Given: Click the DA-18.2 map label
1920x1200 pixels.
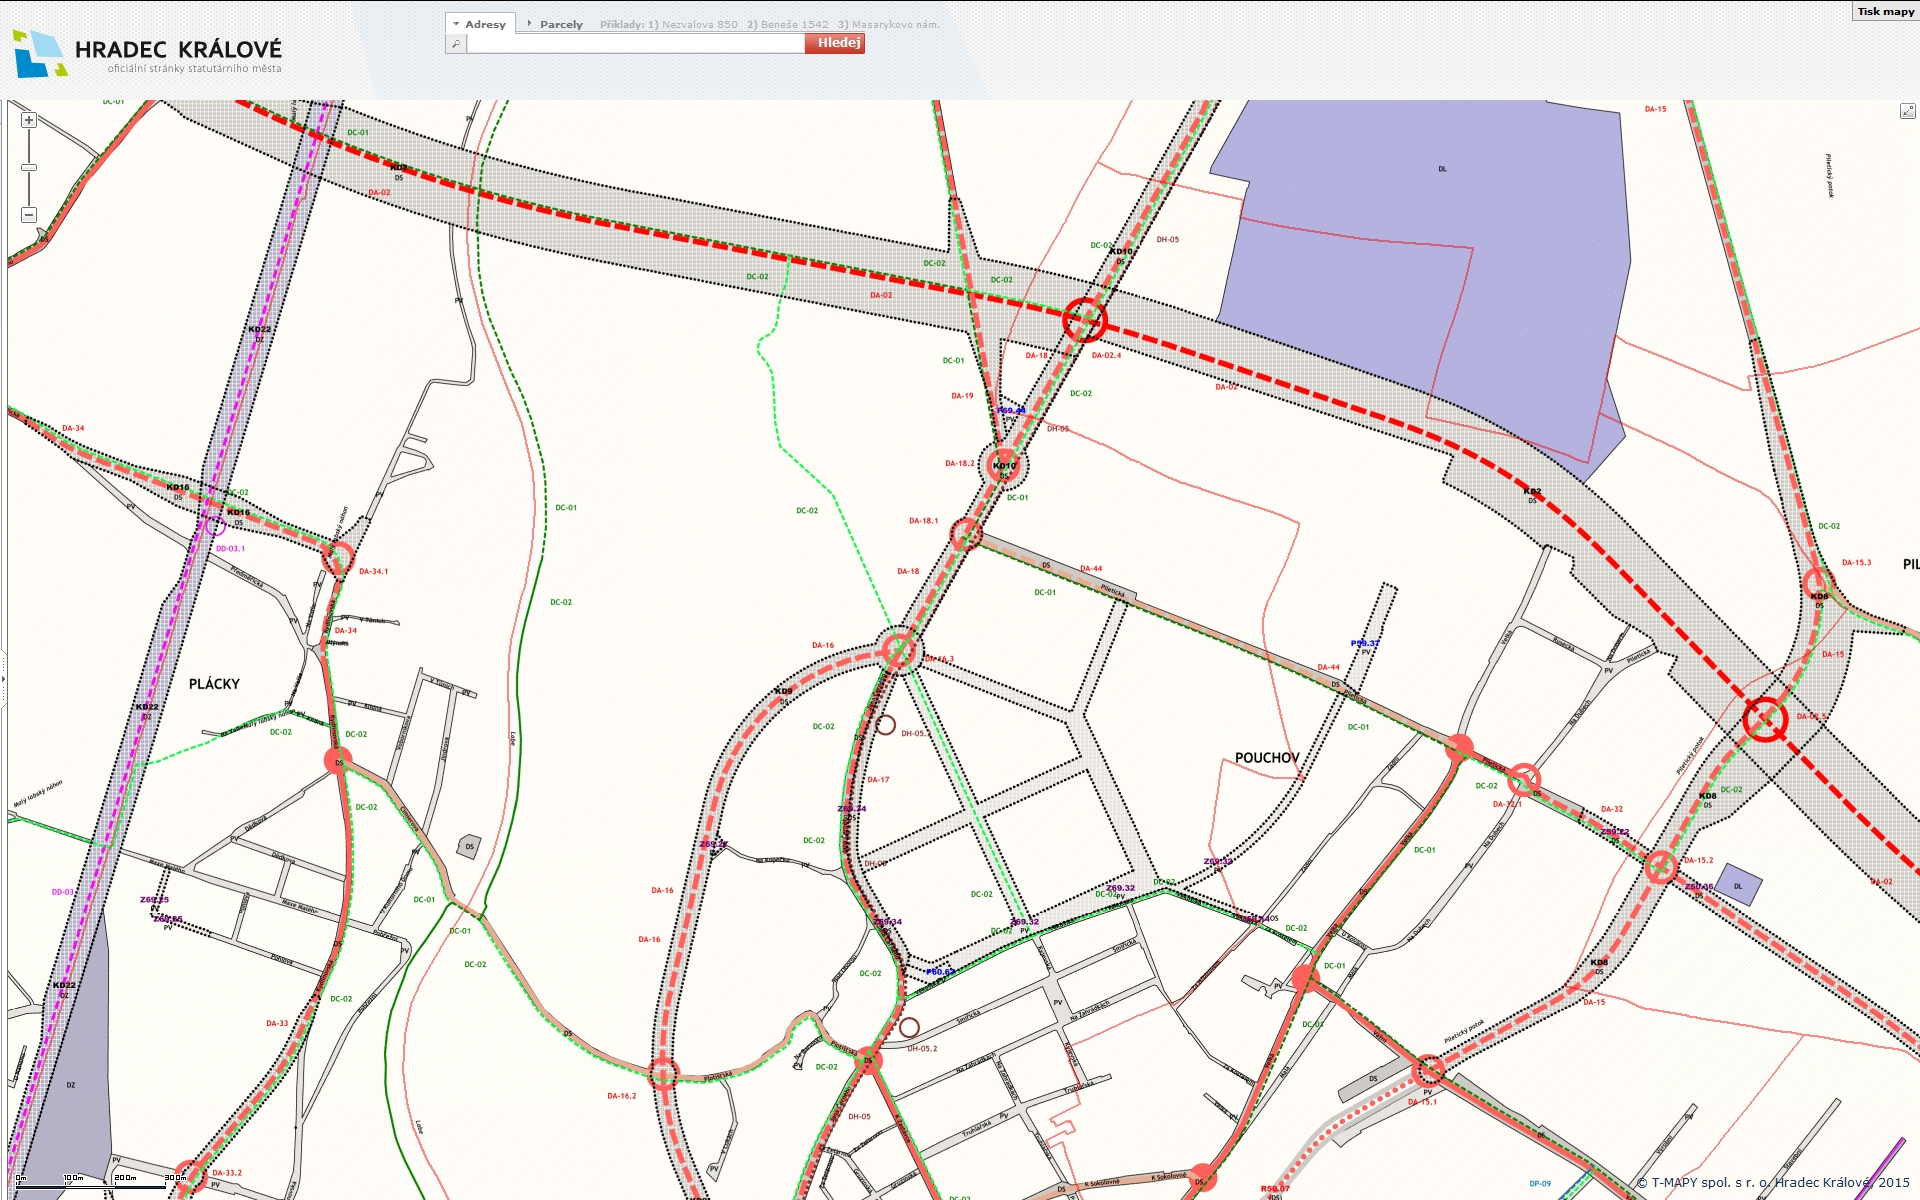Looking at the screenshot, I should [960, 463].
